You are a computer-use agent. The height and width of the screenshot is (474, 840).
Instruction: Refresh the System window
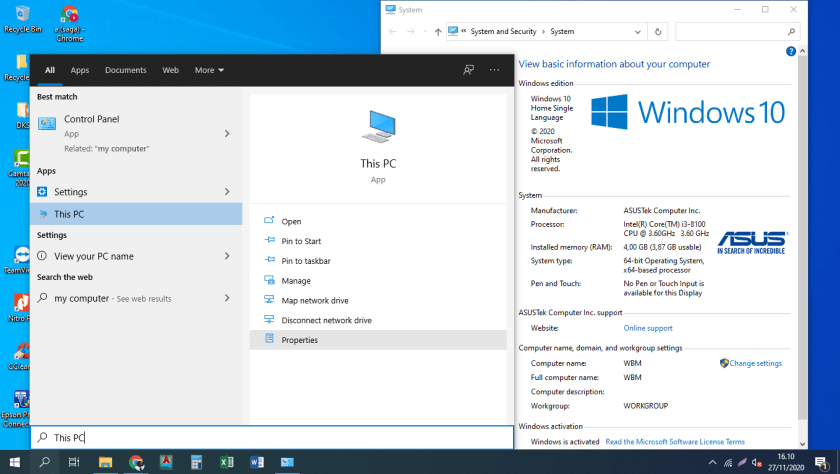[658, 32]
